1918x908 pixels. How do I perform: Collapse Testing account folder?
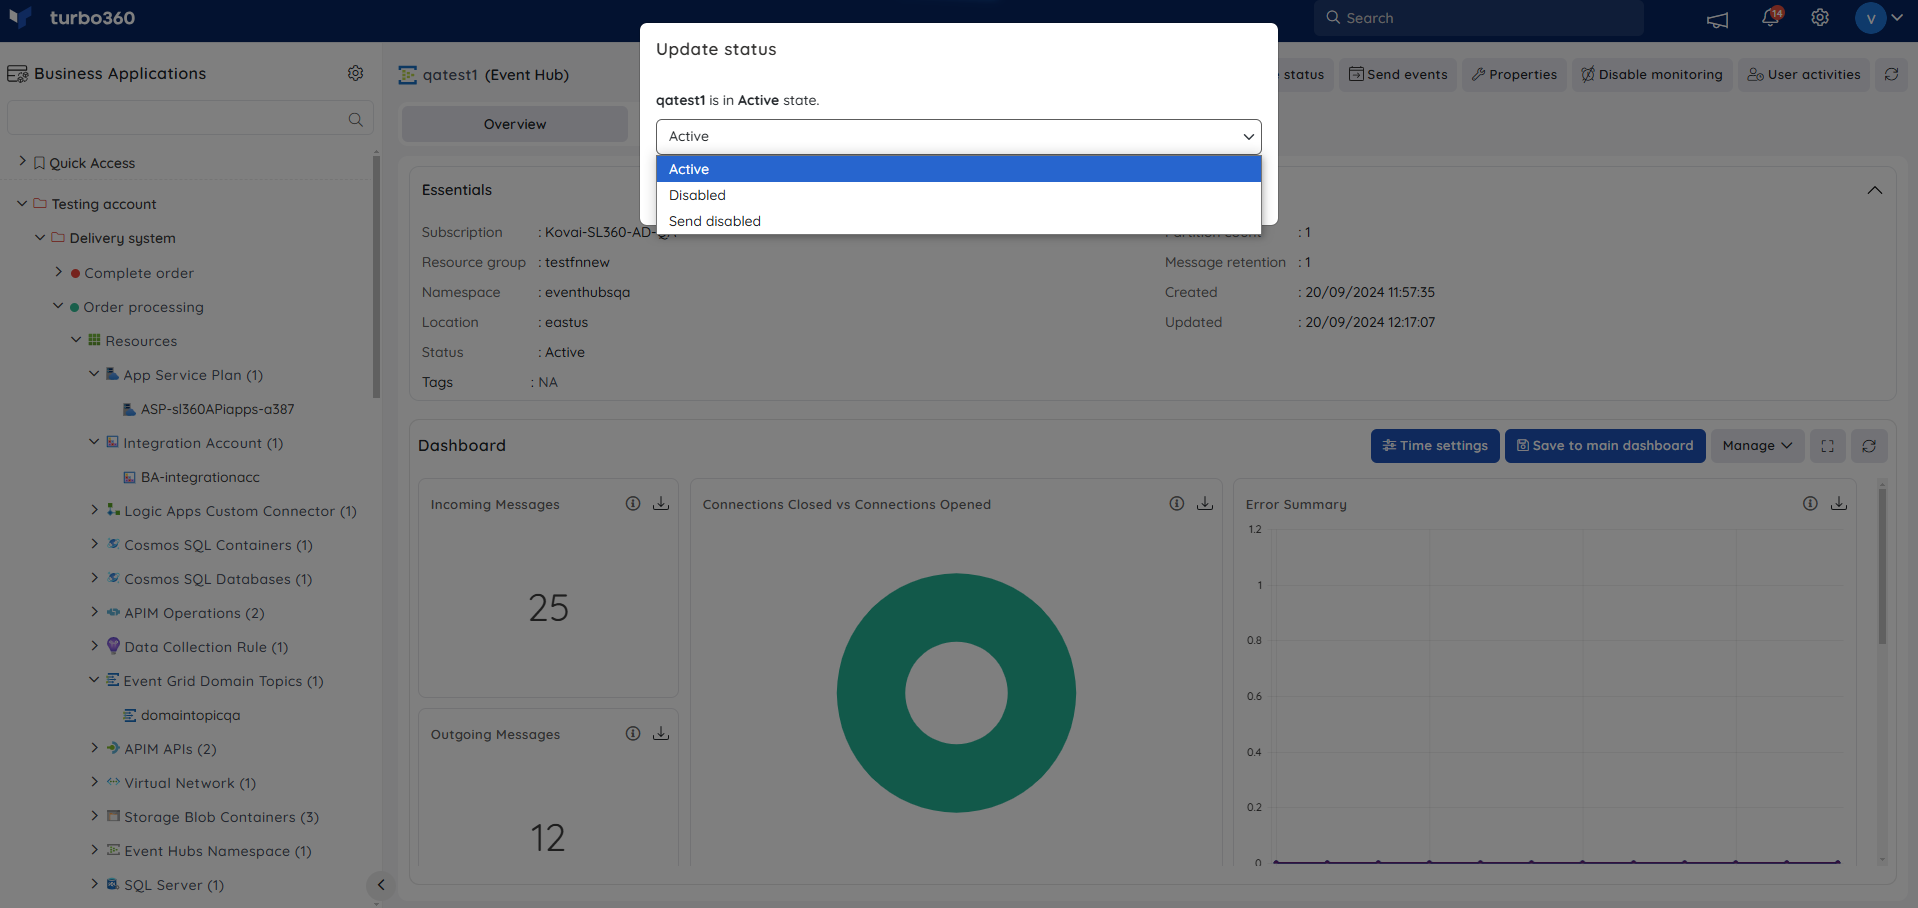22,203
